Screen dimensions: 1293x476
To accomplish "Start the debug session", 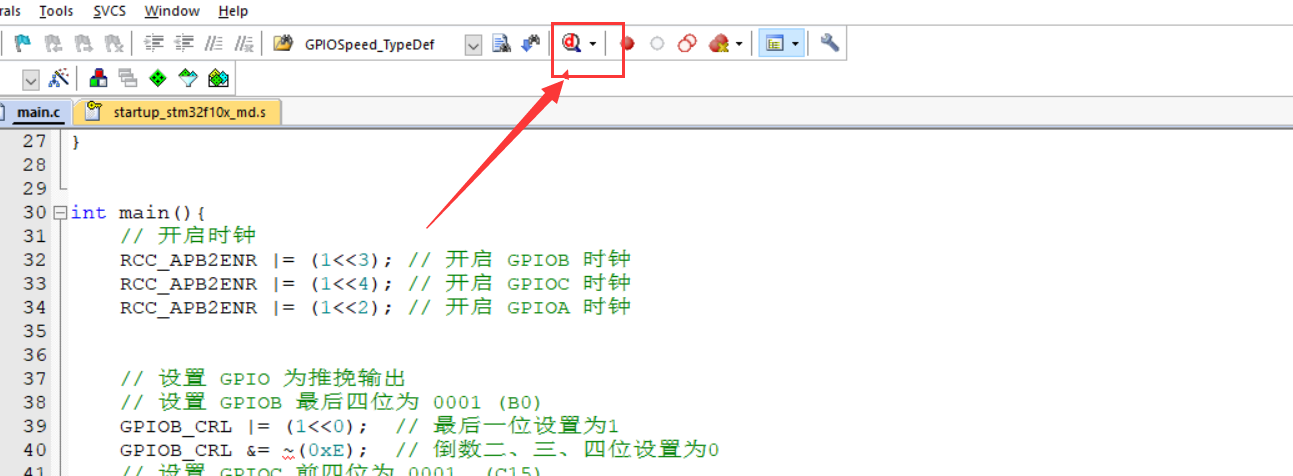I will coord(572,44).
